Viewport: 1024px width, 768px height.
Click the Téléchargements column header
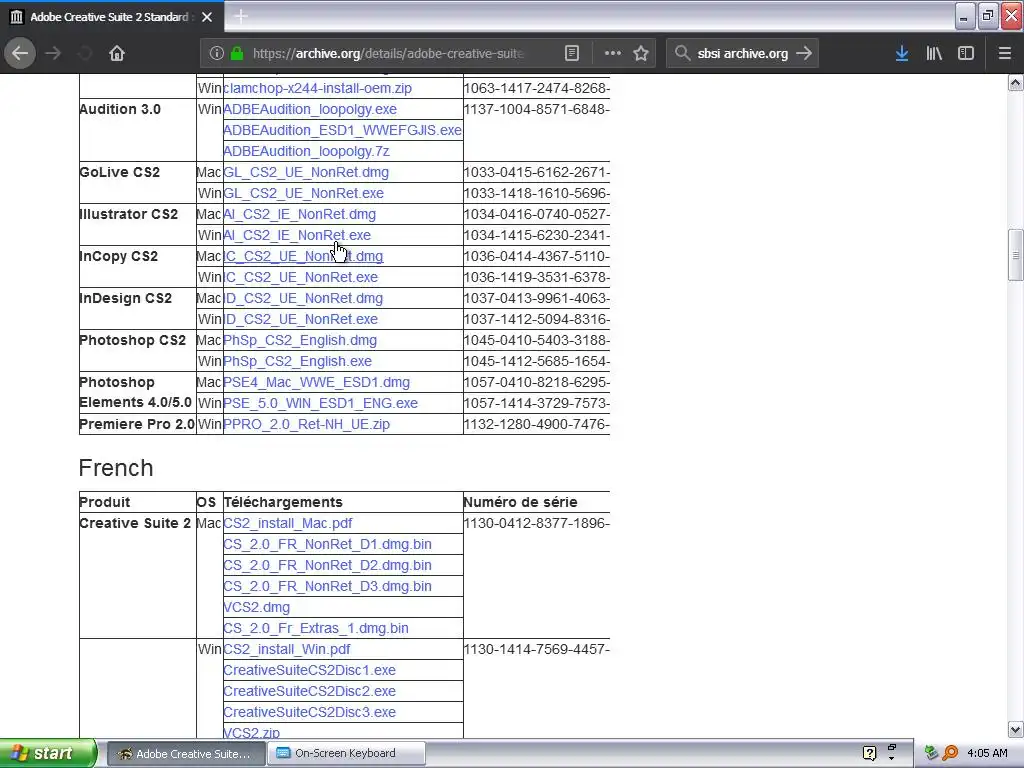pyautogui.click(x=283, y=502)
